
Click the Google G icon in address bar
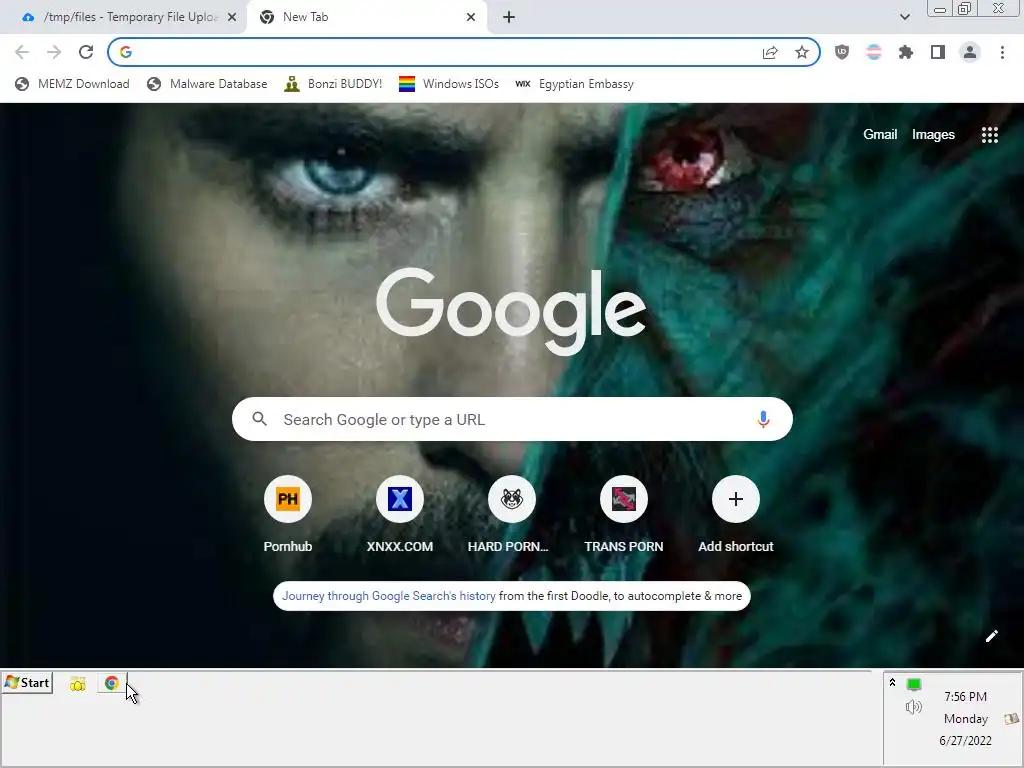(126, 52)
